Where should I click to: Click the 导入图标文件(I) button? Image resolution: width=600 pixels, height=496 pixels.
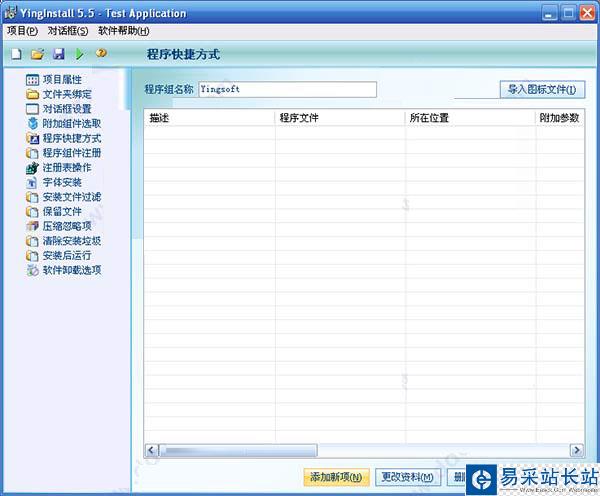[542, 90]
